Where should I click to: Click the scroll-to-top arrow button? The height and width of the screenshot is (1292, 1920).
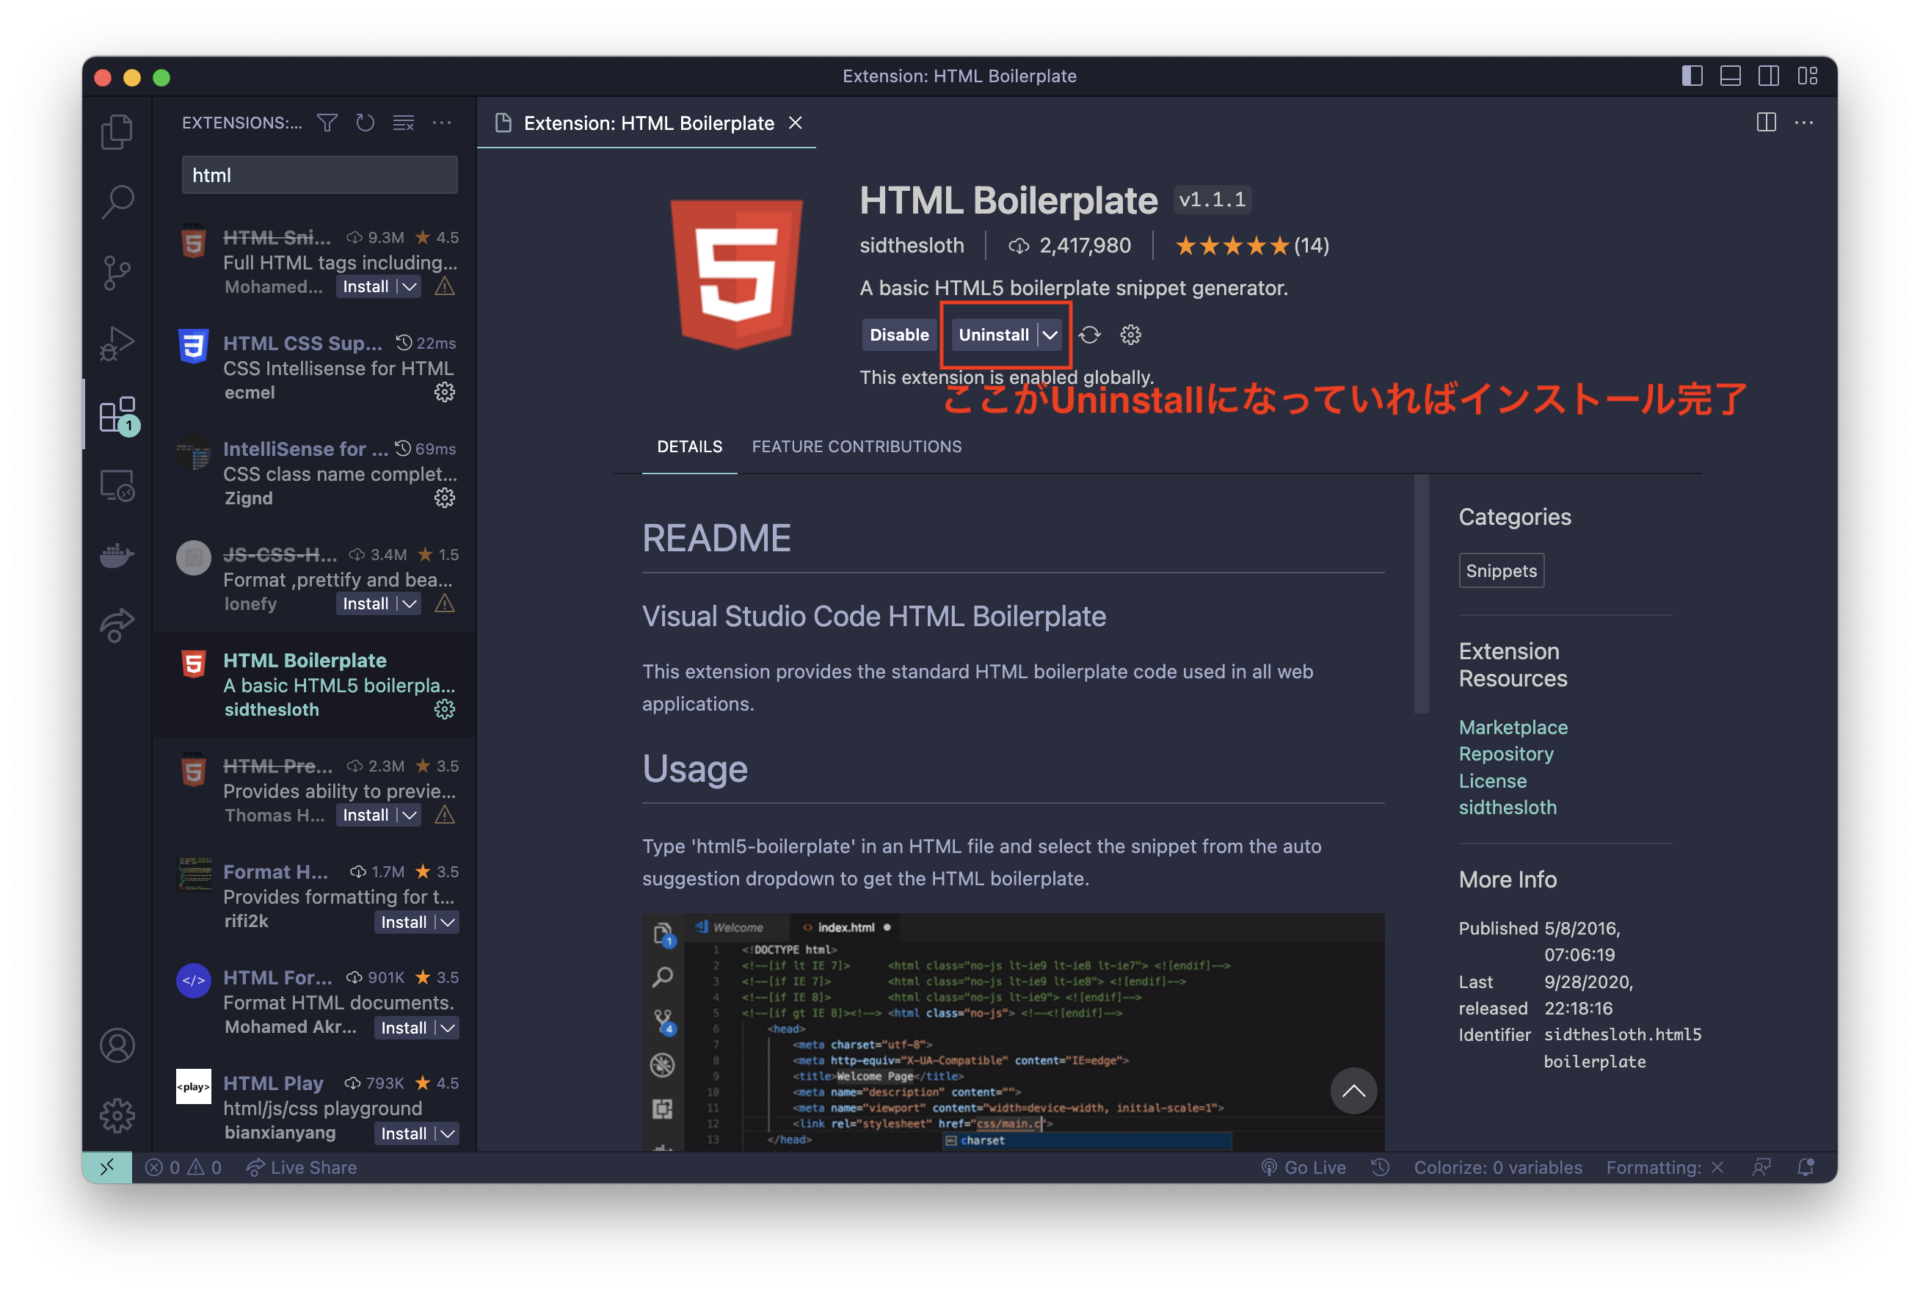point(1353,1091)
